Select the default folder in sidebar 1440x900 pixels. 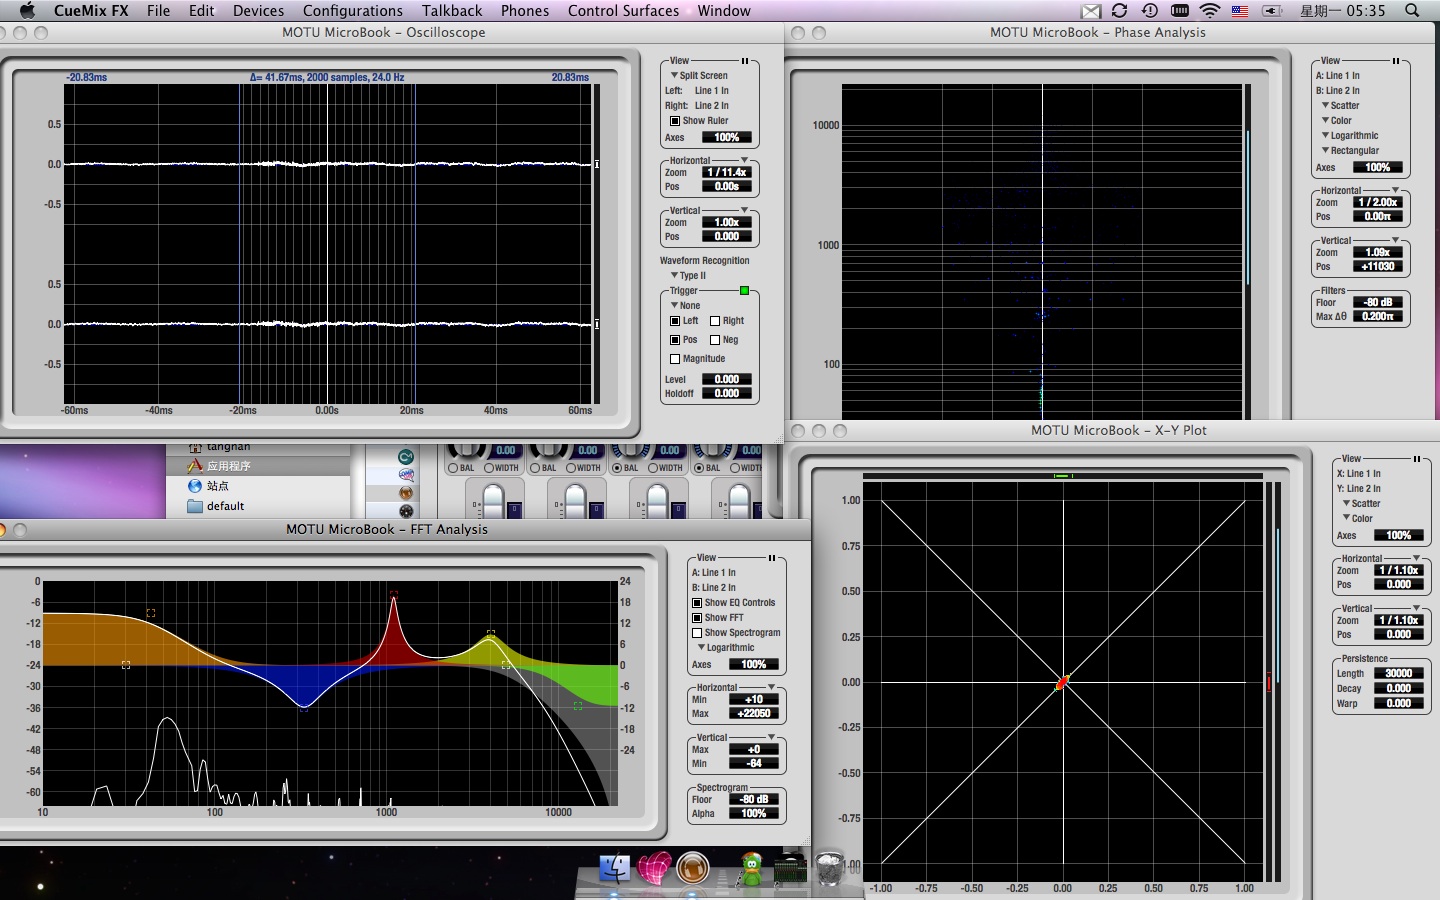click(x=225, y=506)
